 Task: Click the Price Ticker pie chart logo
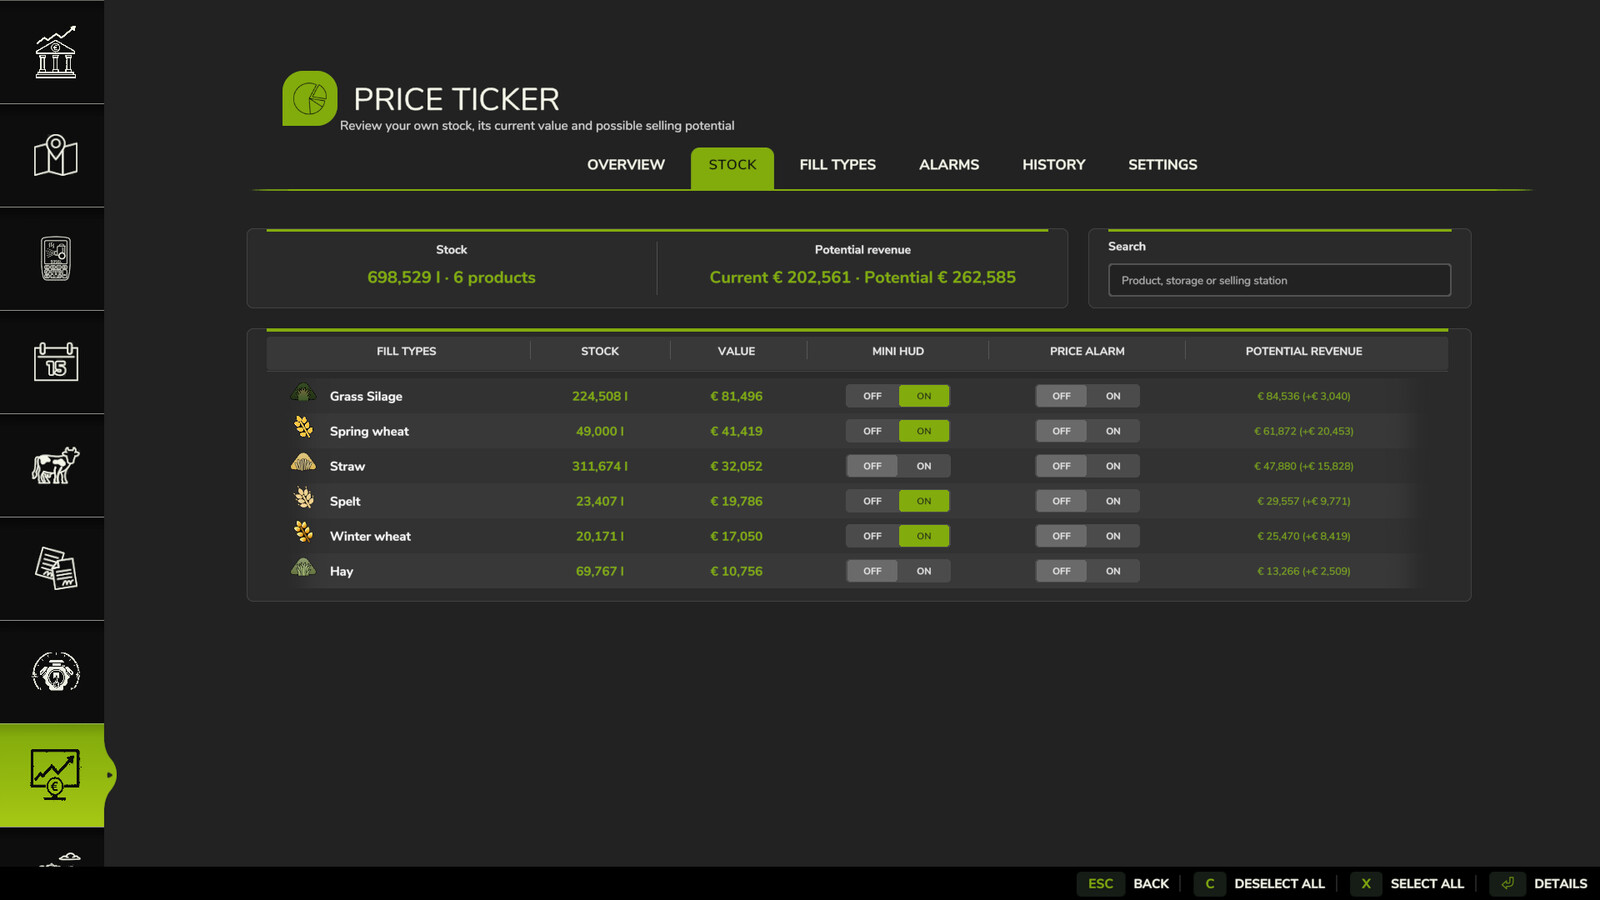point(310,98)
